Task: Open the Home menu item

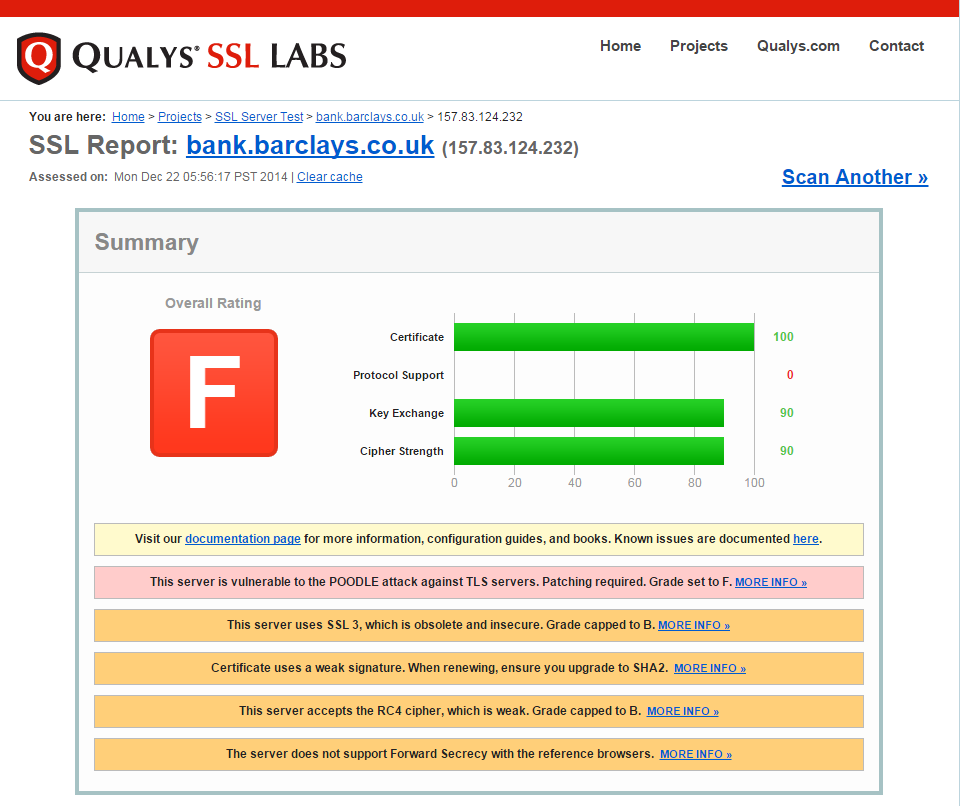Action: click(620, 46)
